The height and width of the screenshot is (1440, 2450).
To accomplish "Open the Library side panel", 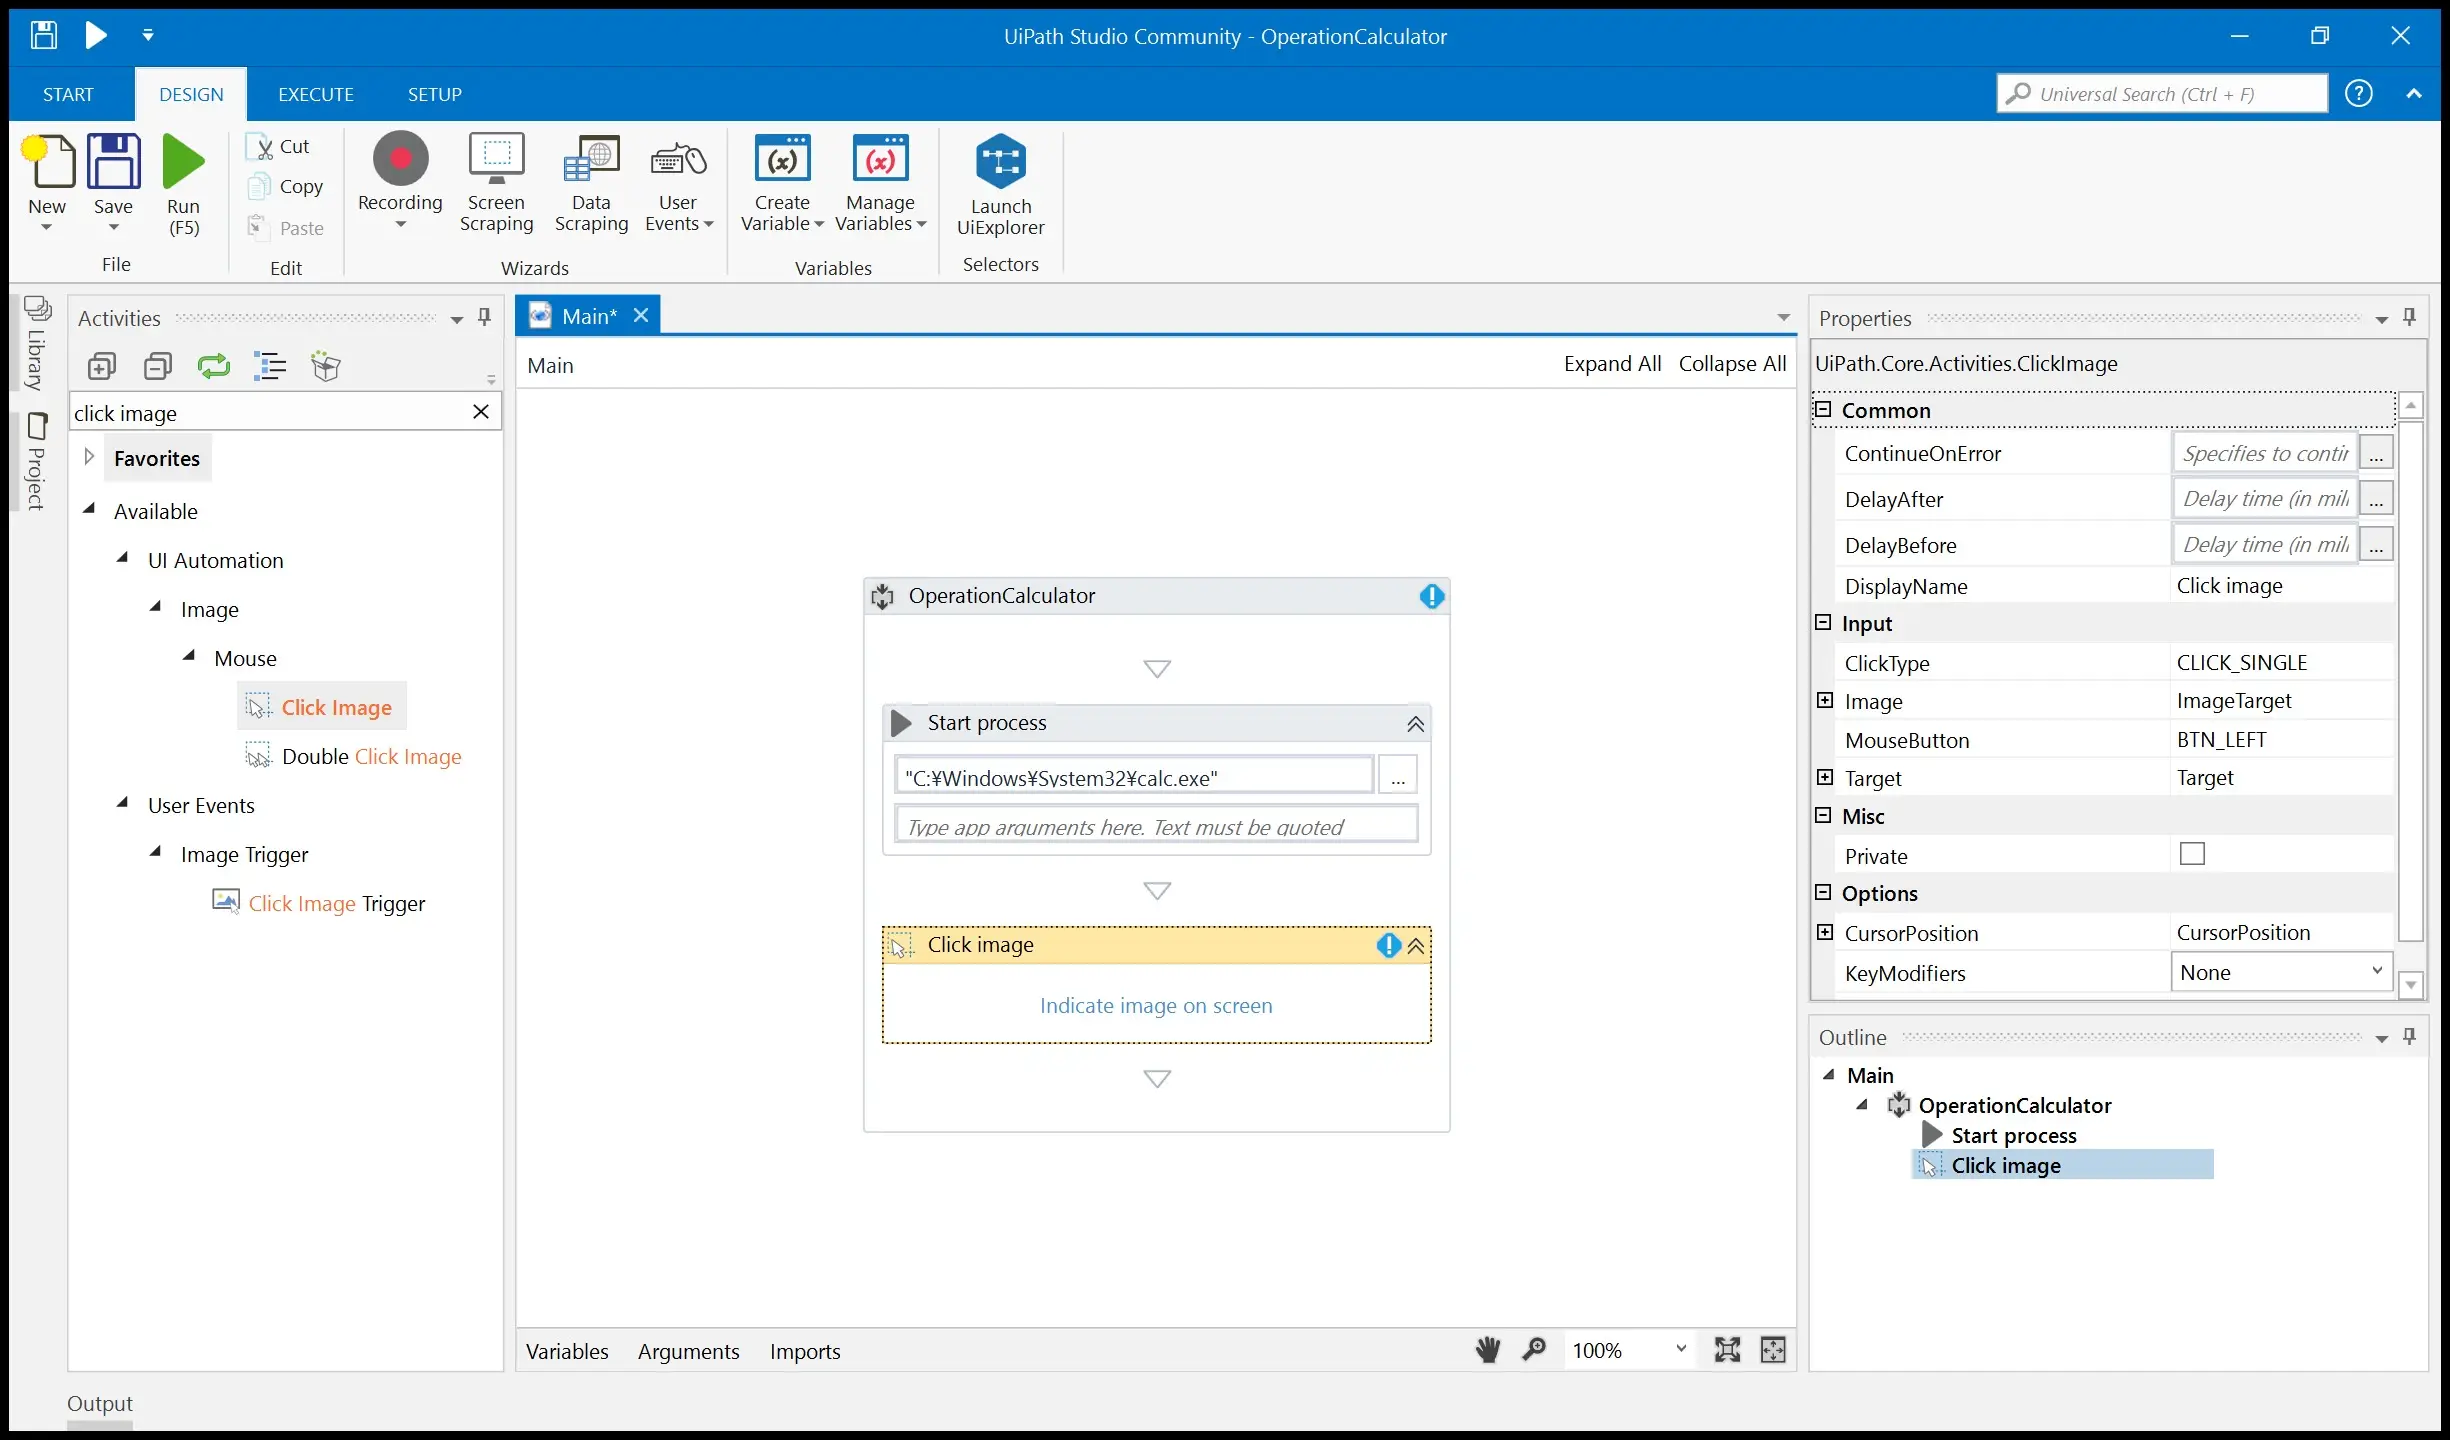I will coord(37,345).
